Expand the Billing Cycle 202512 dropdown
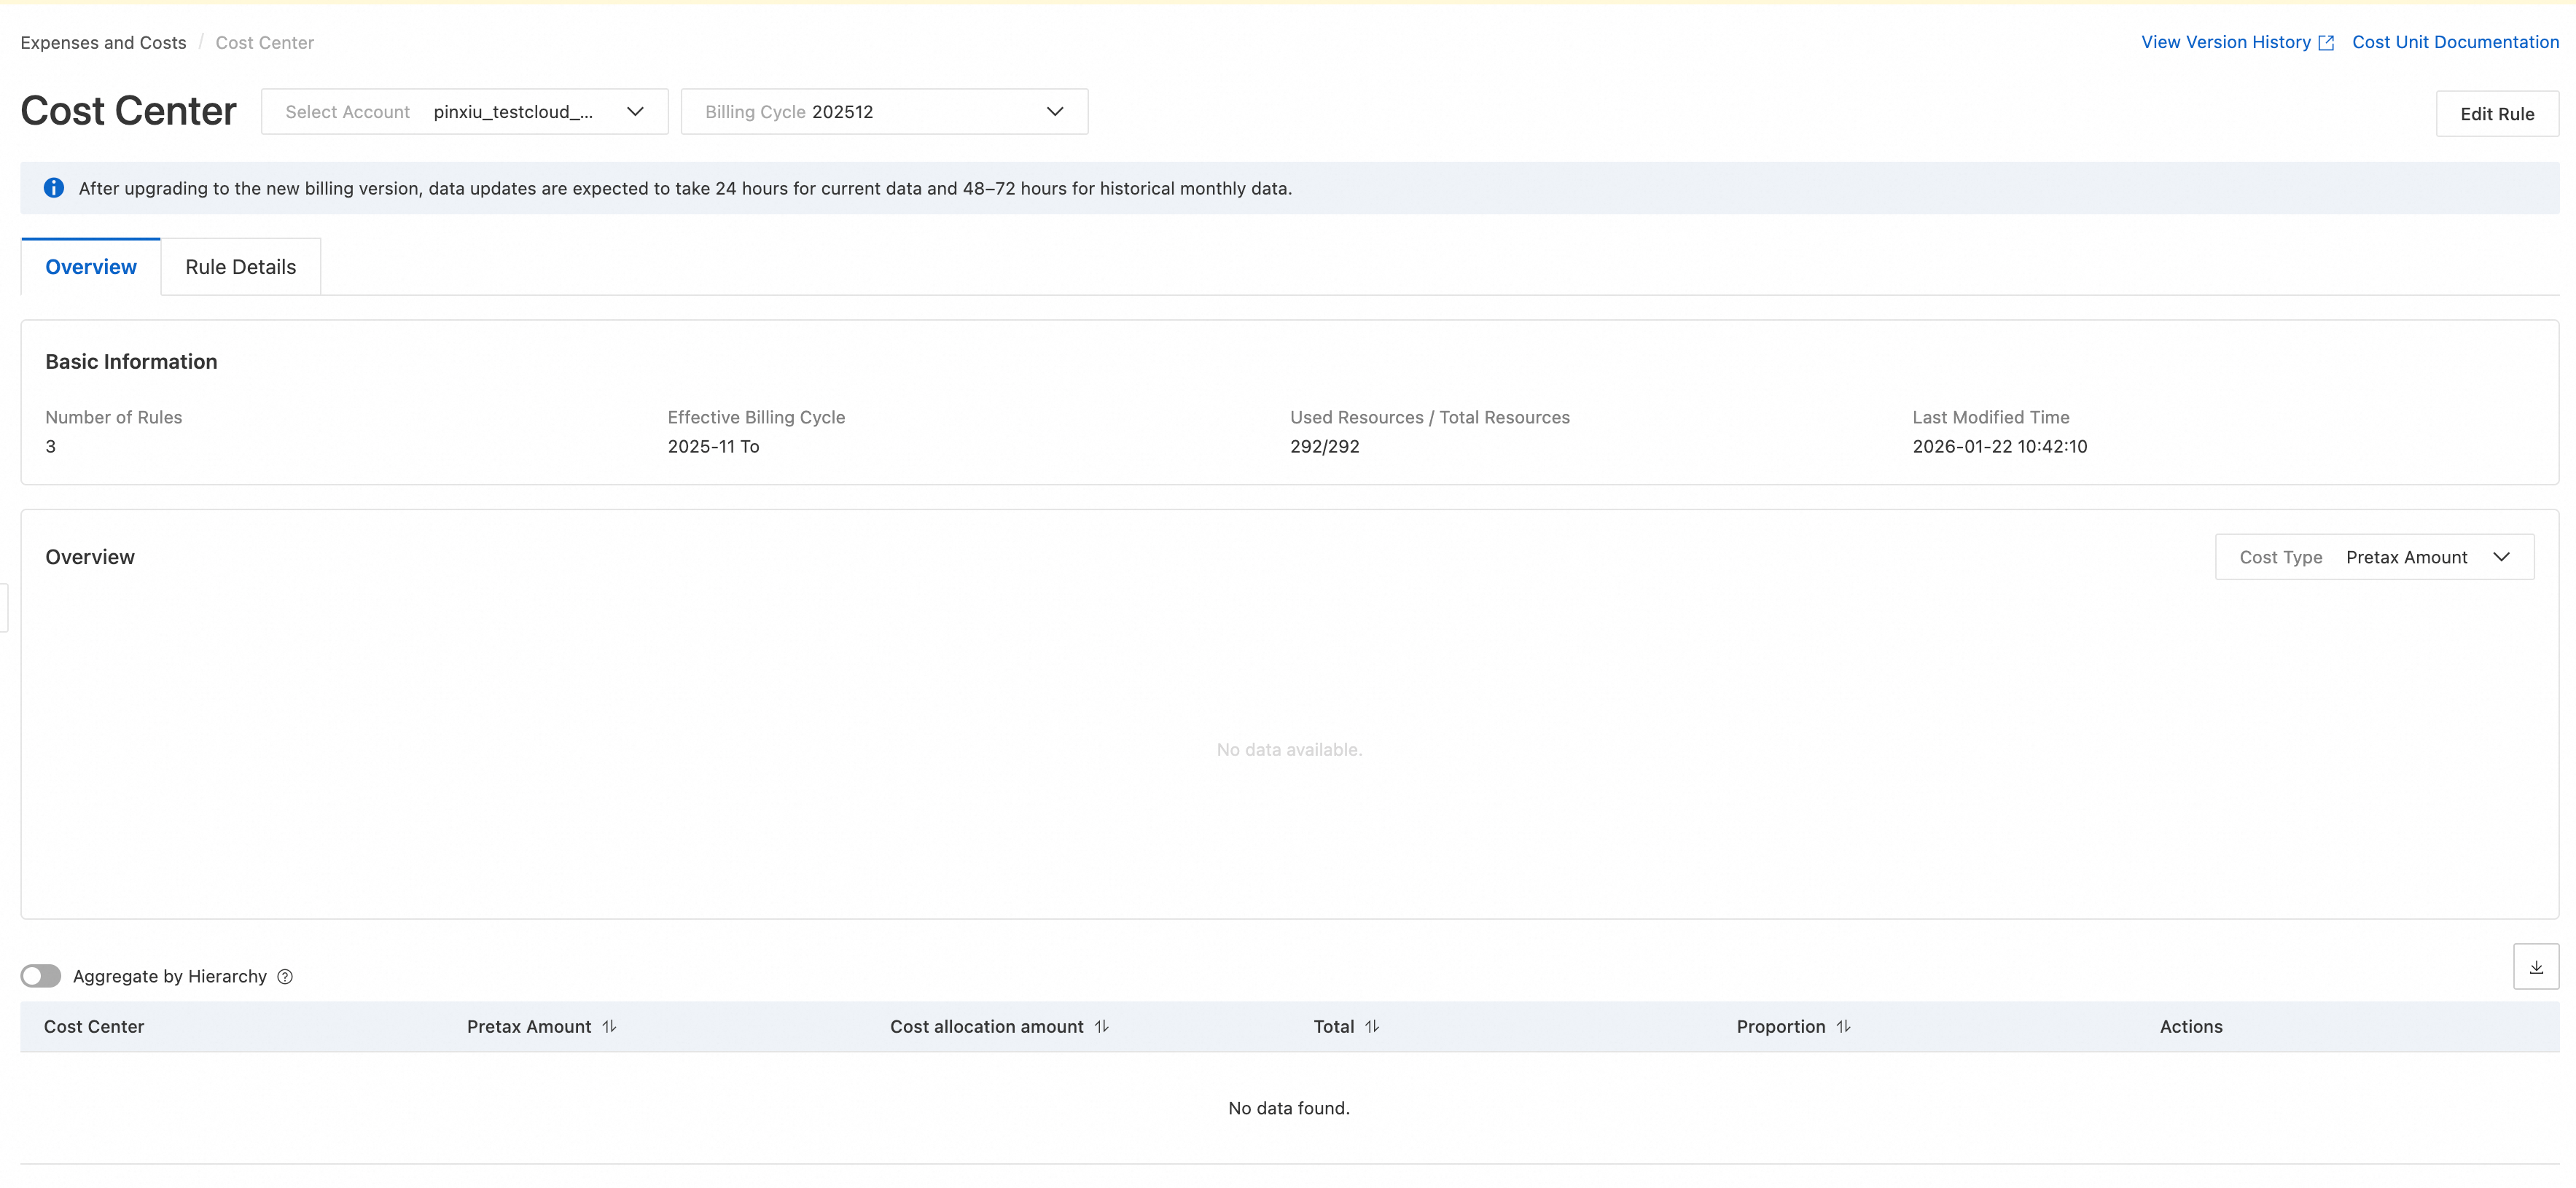The width and height of the screenshot is (2576, 1188). 884,112
